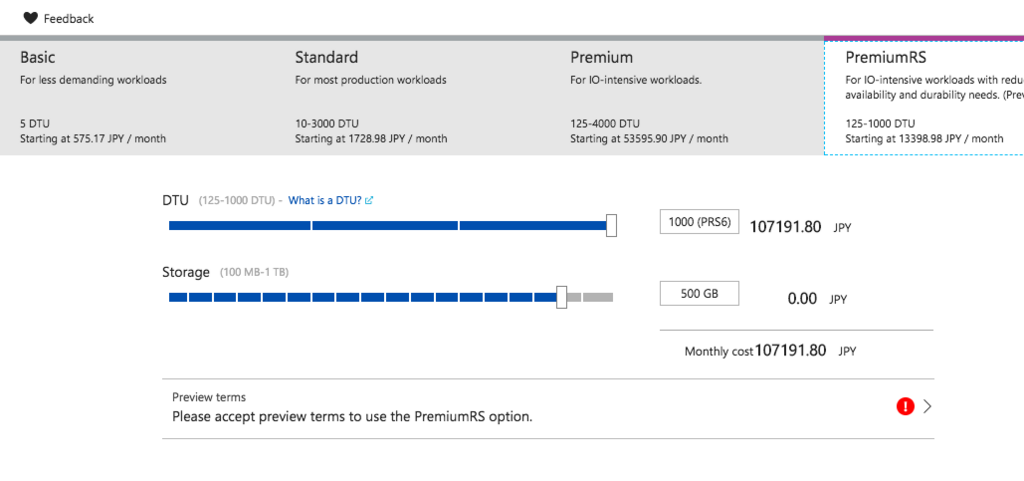This screenshot has height=481, width=1024.
Task: Select the PremiumRS tier tab
Action: [x=924, y=97]
